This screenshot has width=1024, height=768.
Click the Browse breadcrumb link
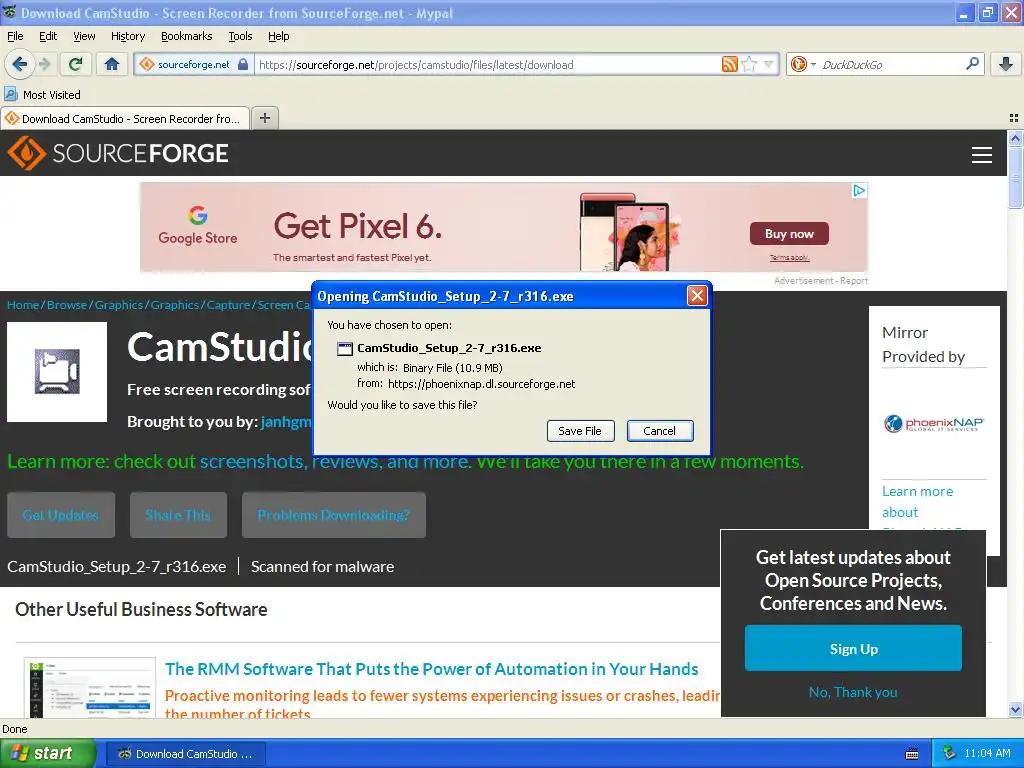point(67,305)
